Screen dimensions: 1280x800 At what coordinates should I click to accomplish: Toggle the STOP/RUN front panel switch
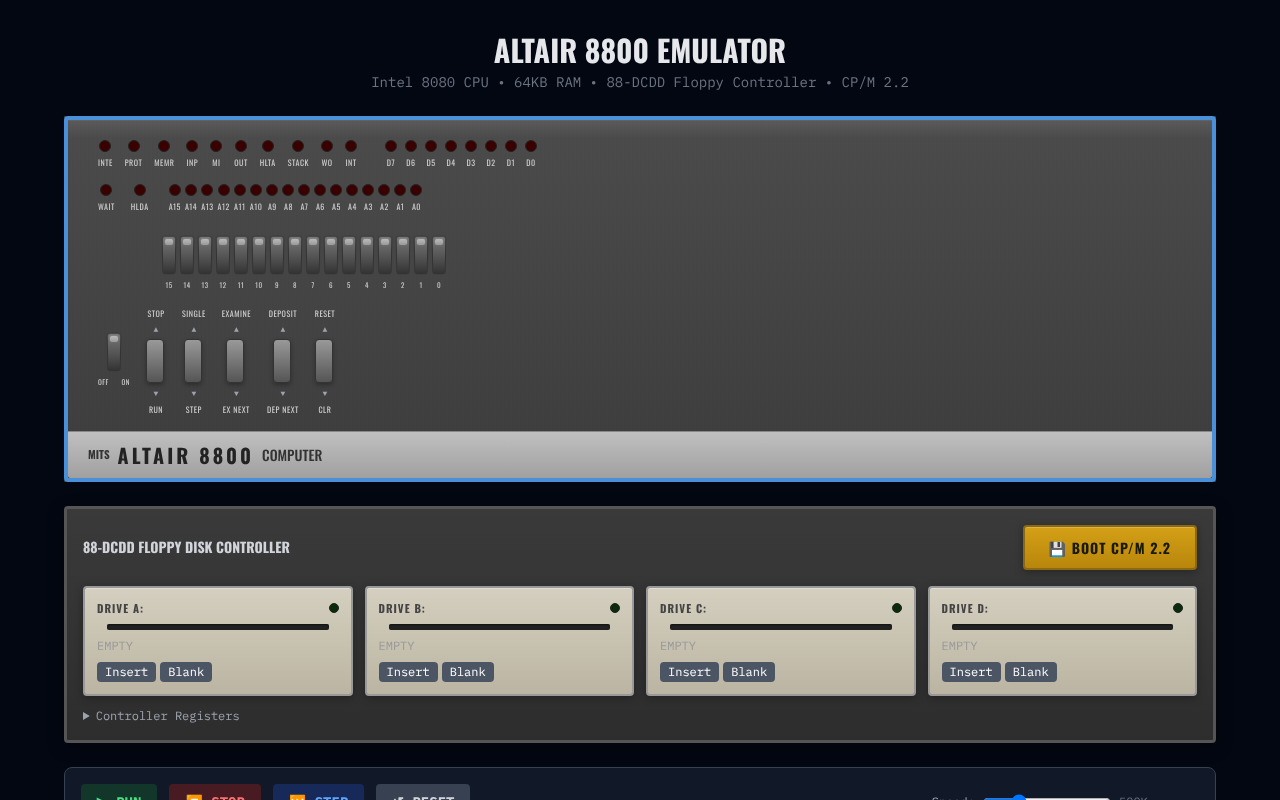tap(155, 361)
